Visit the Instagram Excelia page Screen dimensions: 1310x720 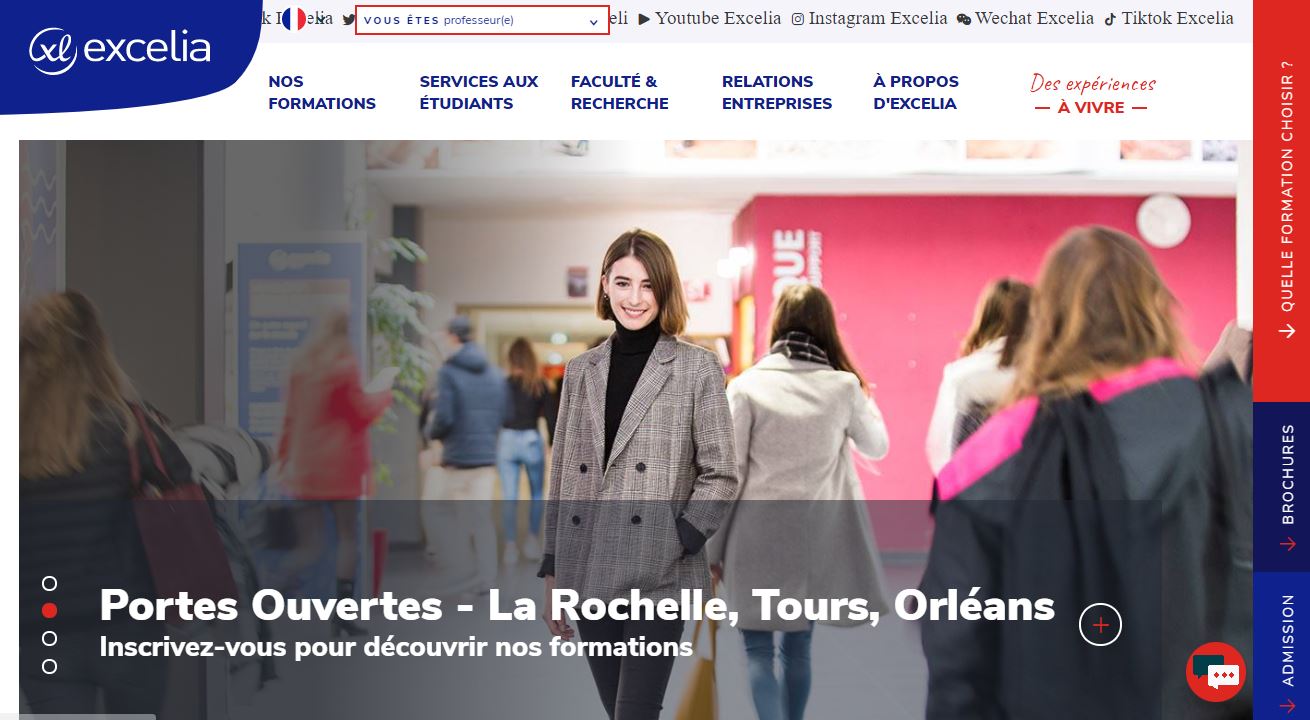[x=869, y=18]
